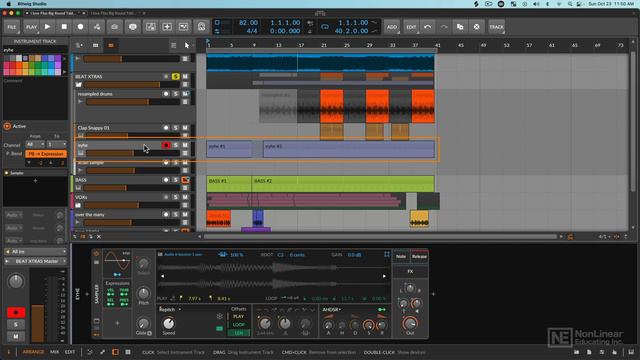Click the LEN offset button in Sampler

(x=239, y=333)
